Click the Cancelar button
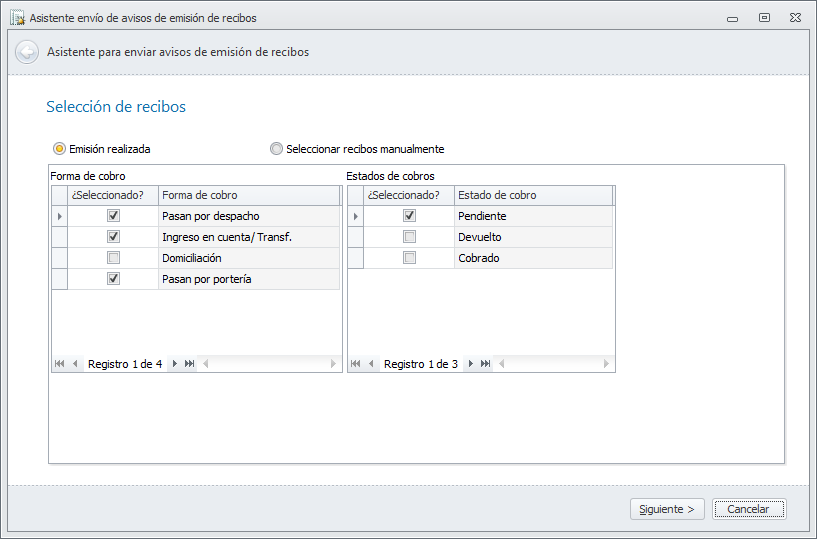 click(x=748, y=509)
